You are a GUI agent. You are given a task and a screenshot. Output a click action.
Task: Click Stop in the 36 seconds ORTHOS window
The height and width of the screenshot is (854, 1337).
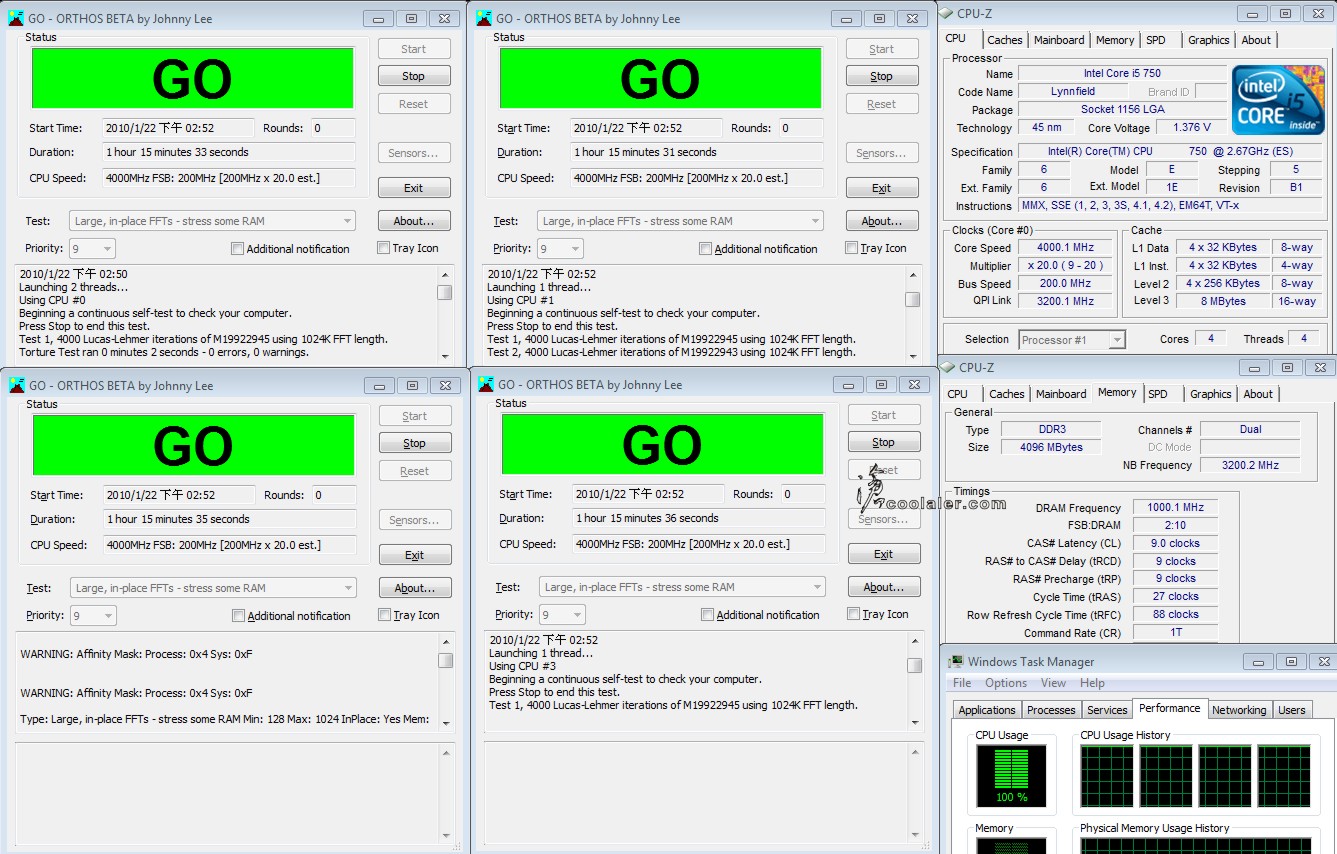(884, 442)
